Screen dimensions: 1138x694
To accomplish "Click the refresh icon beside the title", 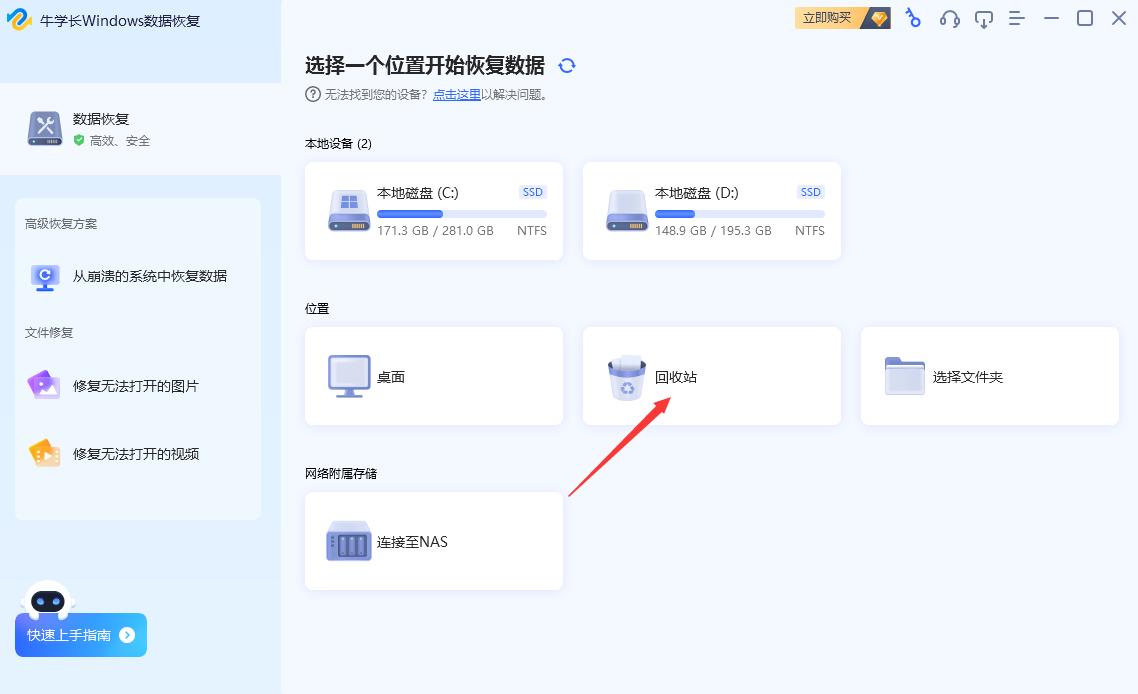I will (x=567, y=65).
